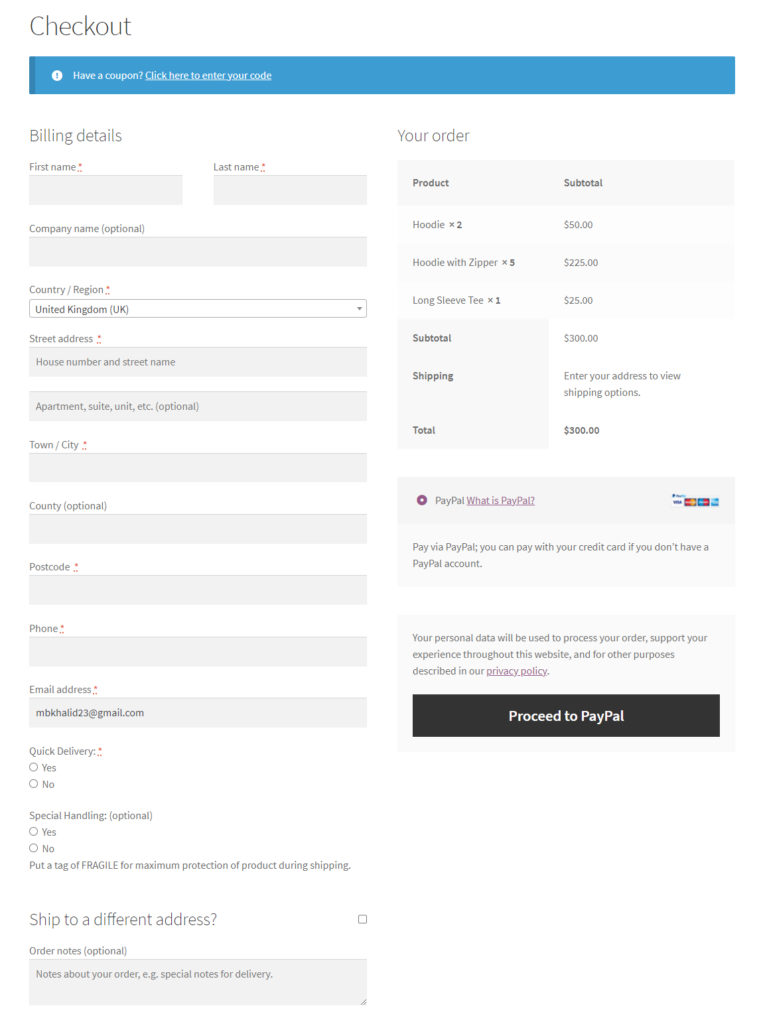
Task: Select Yes for Quick Delivery
Action: [x=33, y=767]
